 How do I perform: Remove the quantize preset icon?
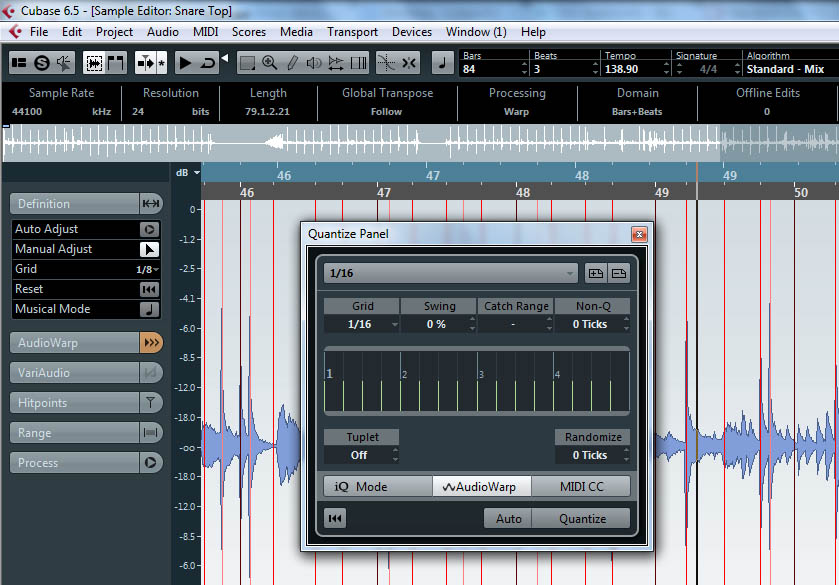[x=618, y=273]
